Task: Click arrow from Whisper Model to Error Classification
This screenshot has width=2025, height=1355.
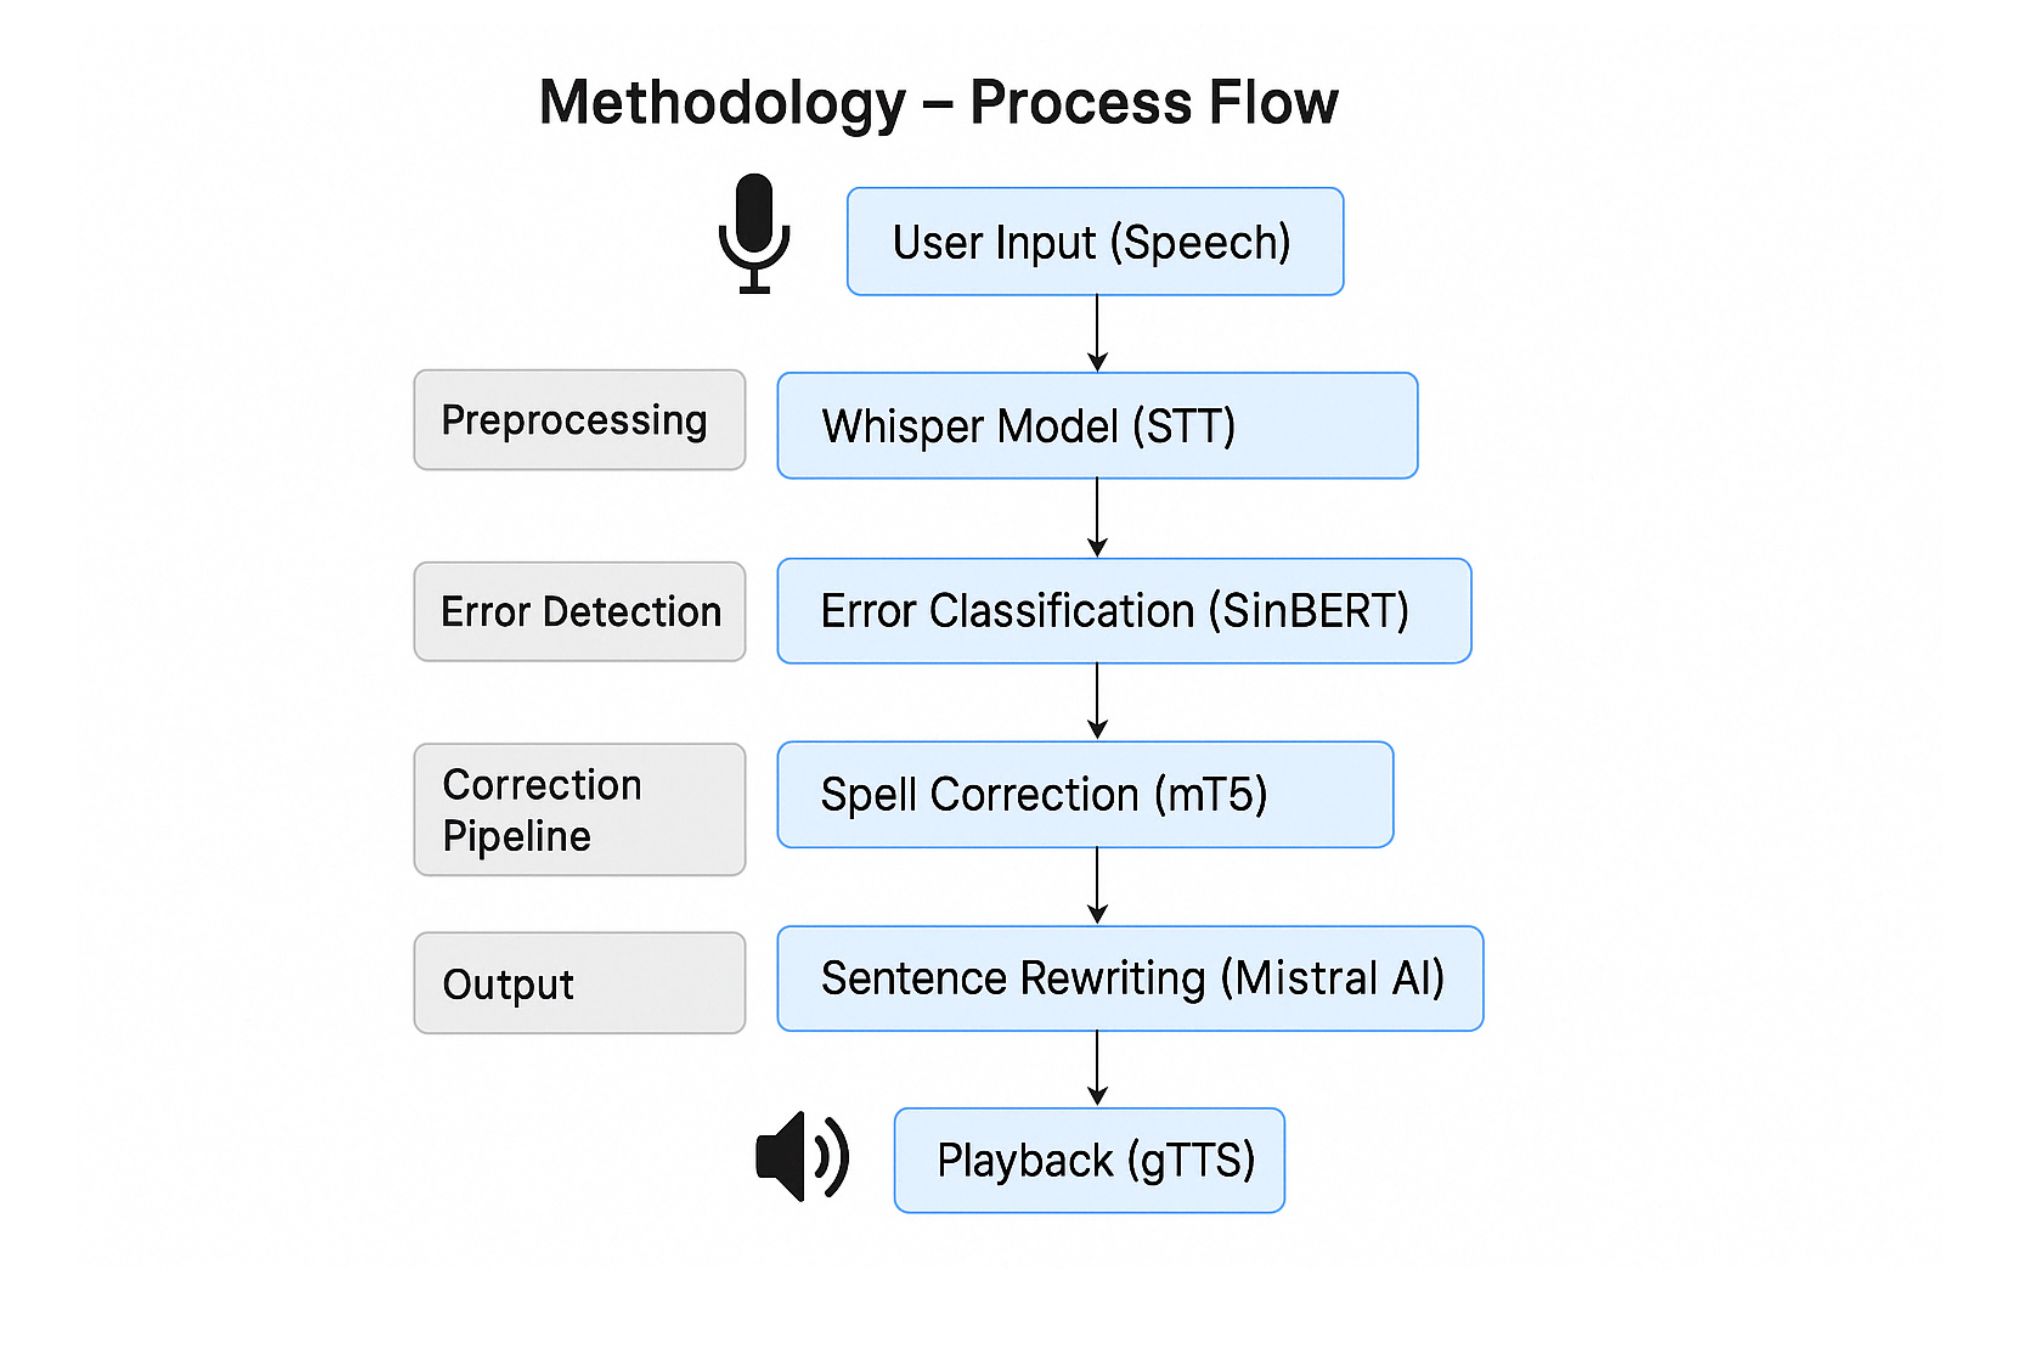Action: click(1097, 517)
